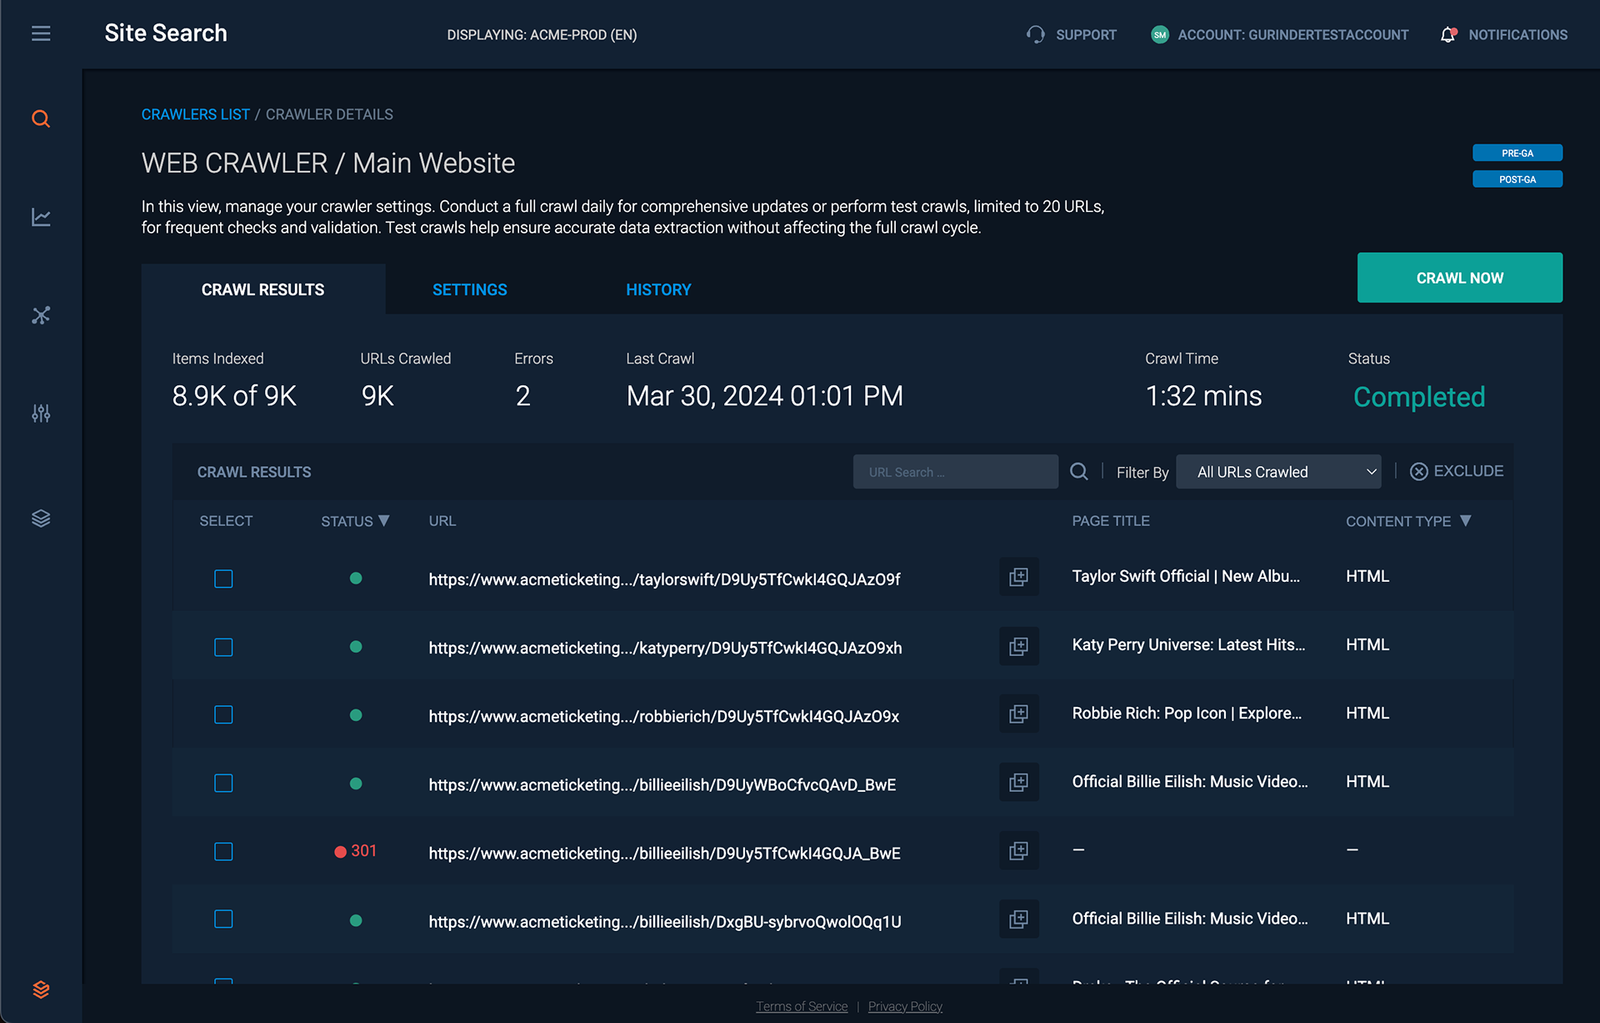Copy the billieeilish D9UyWBoCfvcQAvD_BwE URL icon

pyautogui.click(x=1019, y=782)
